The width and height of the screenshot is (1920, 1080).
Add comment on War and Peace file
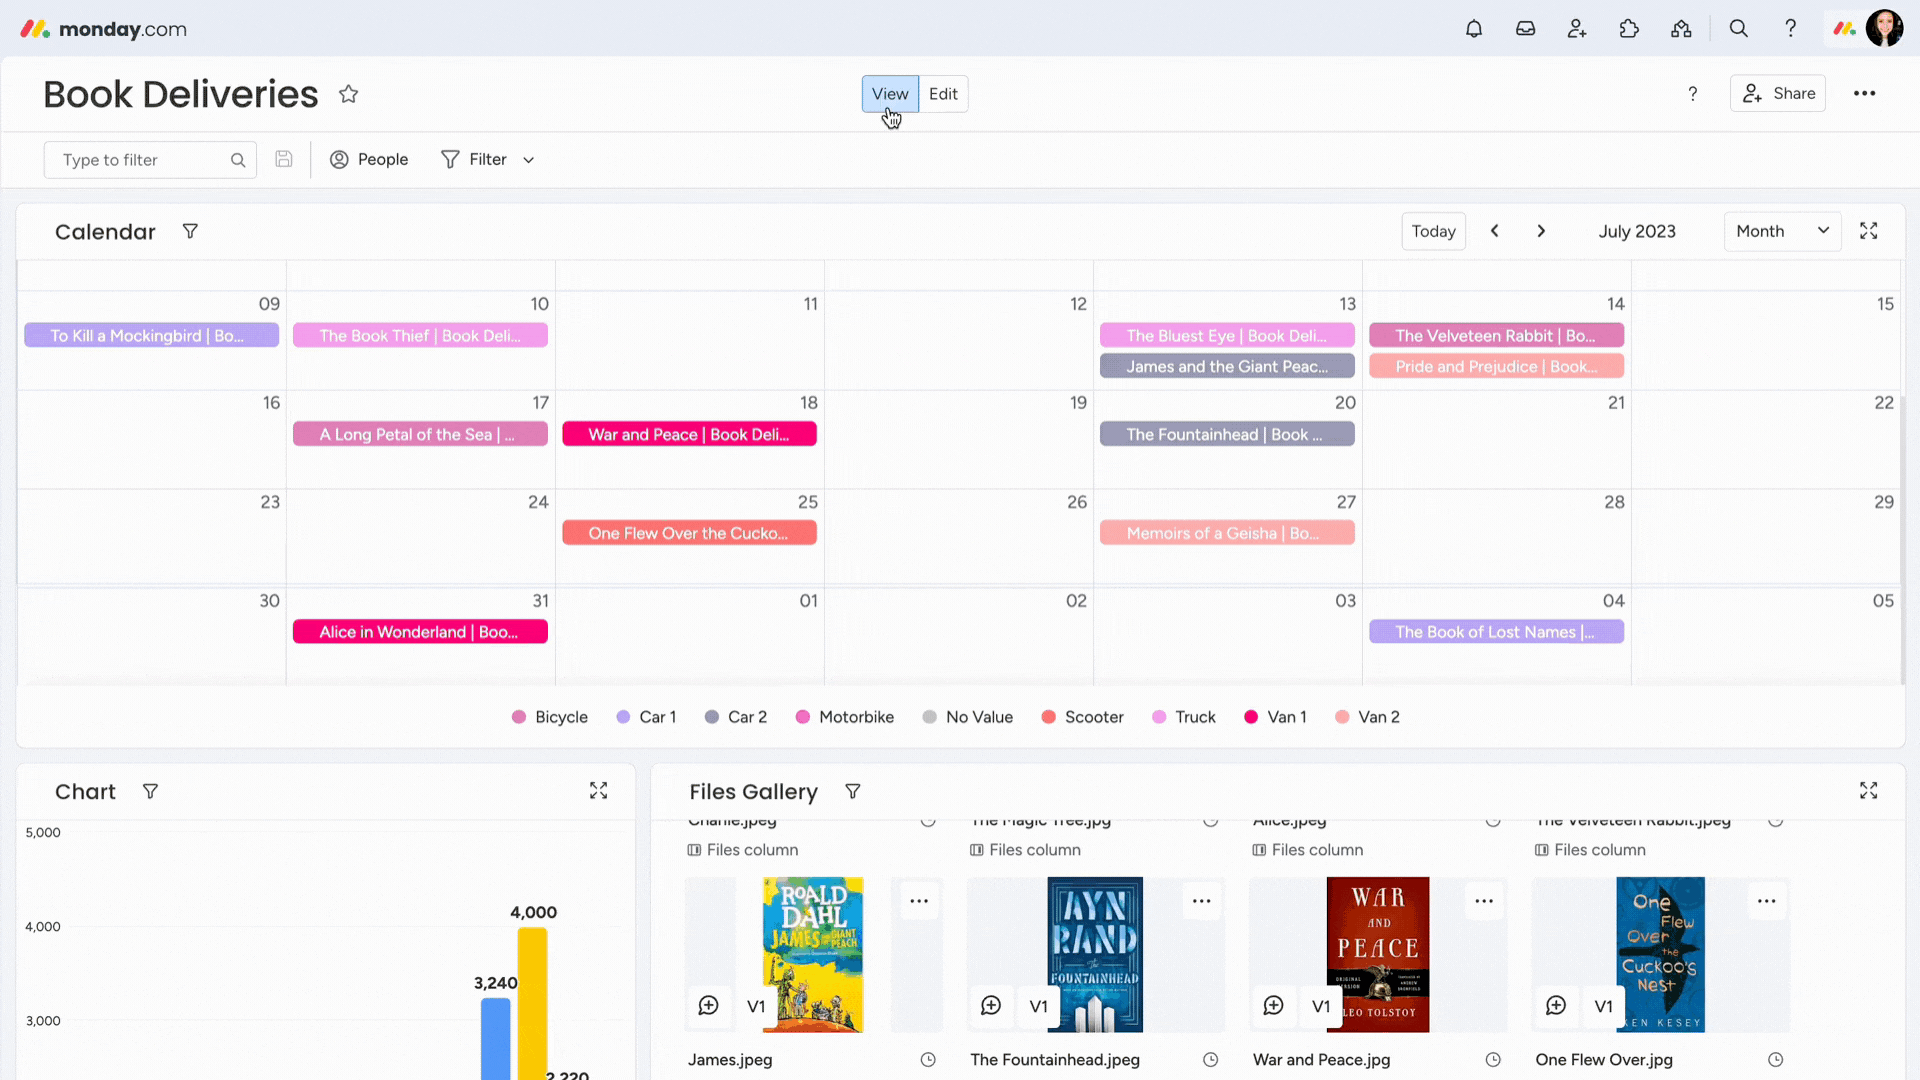(1273, 1006)
